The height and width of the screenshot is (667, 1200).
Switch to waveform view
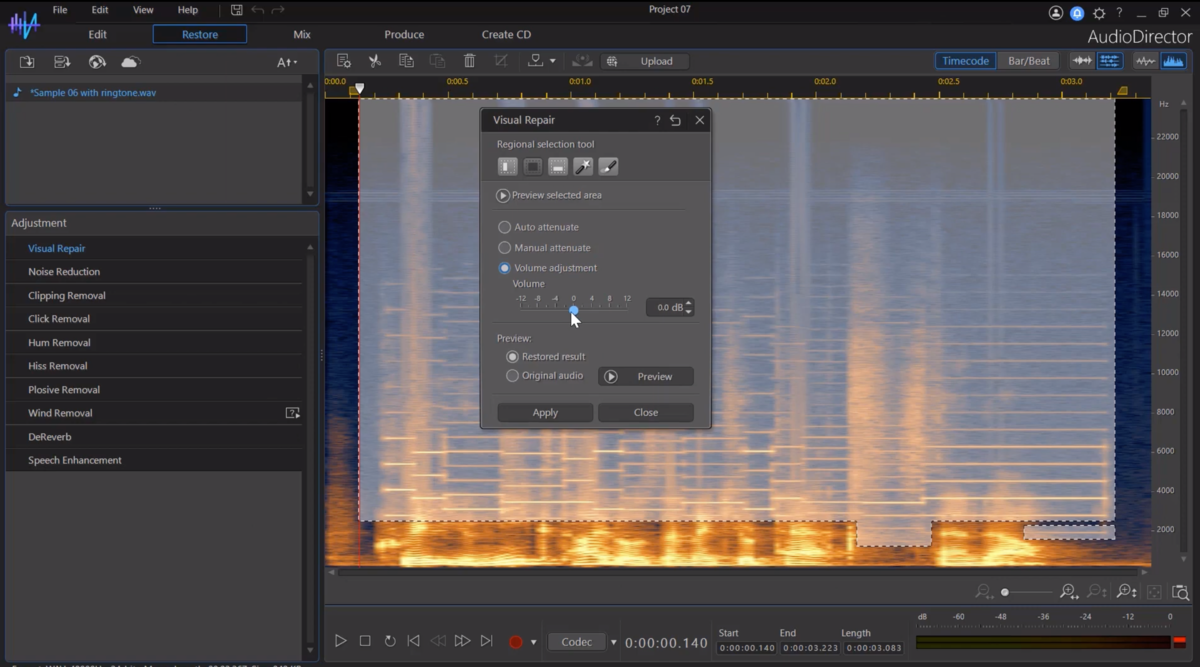pos(1146,61)
